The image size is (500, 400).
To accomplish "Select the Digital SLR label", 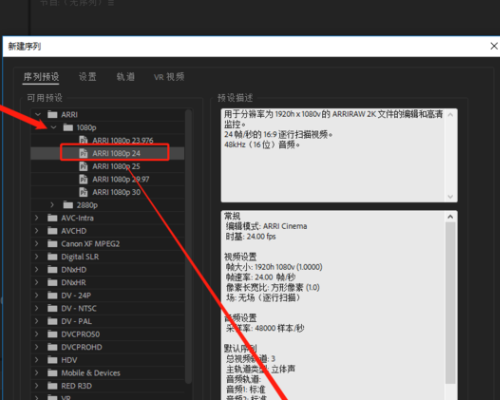I will (x=80, y=257).
